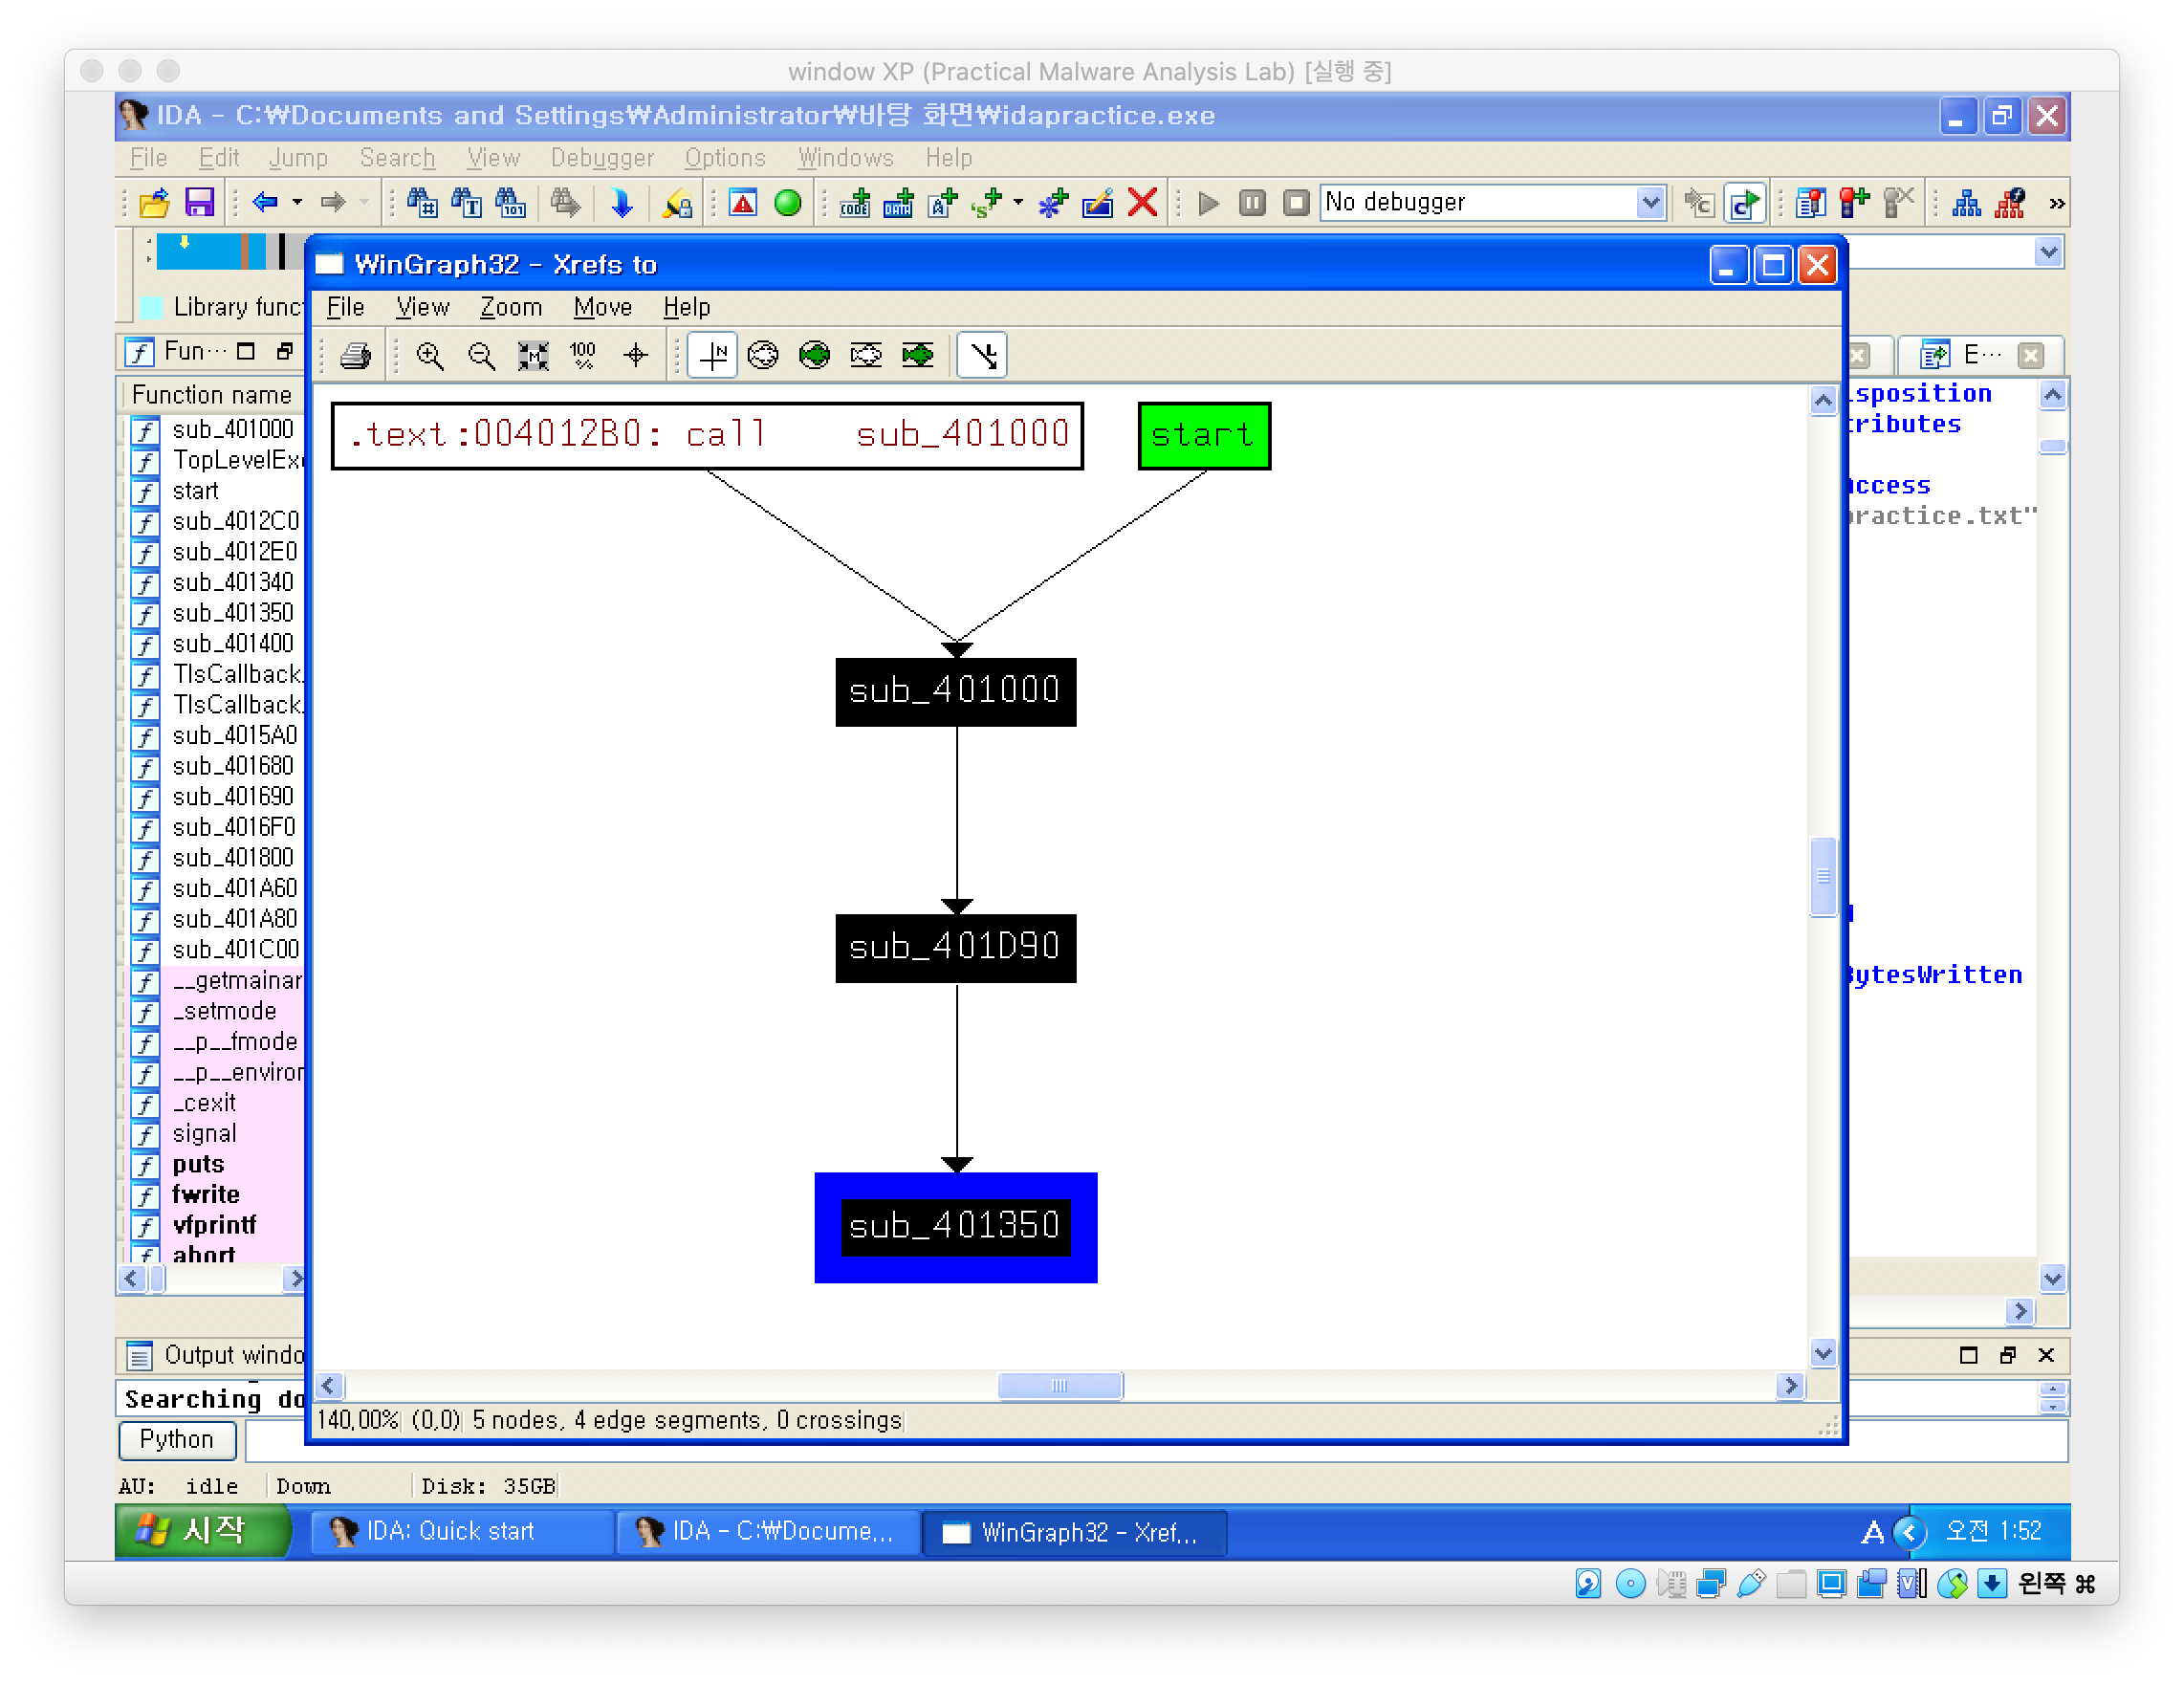Click the graph scroll right arrow
Image resolution: width=2184 pixels, height=1685 pixels.
(1790, 1385)
